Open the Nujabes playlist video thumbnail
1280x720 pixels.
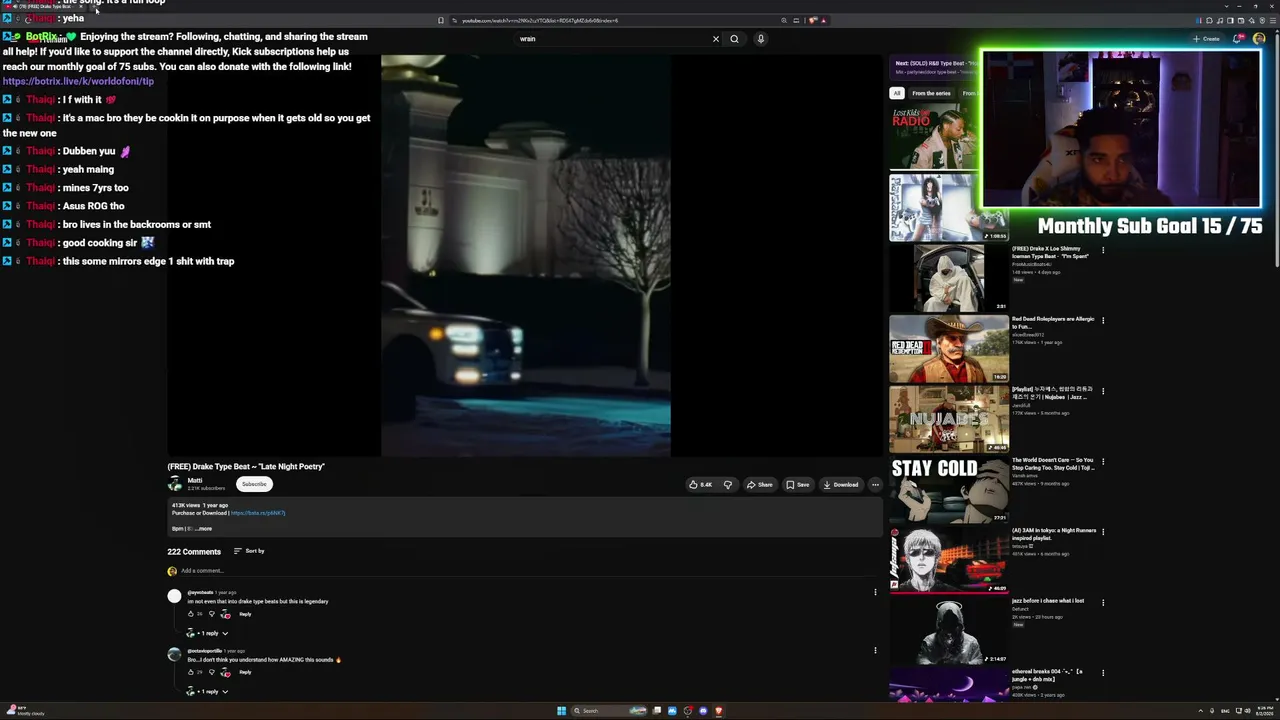949,420
